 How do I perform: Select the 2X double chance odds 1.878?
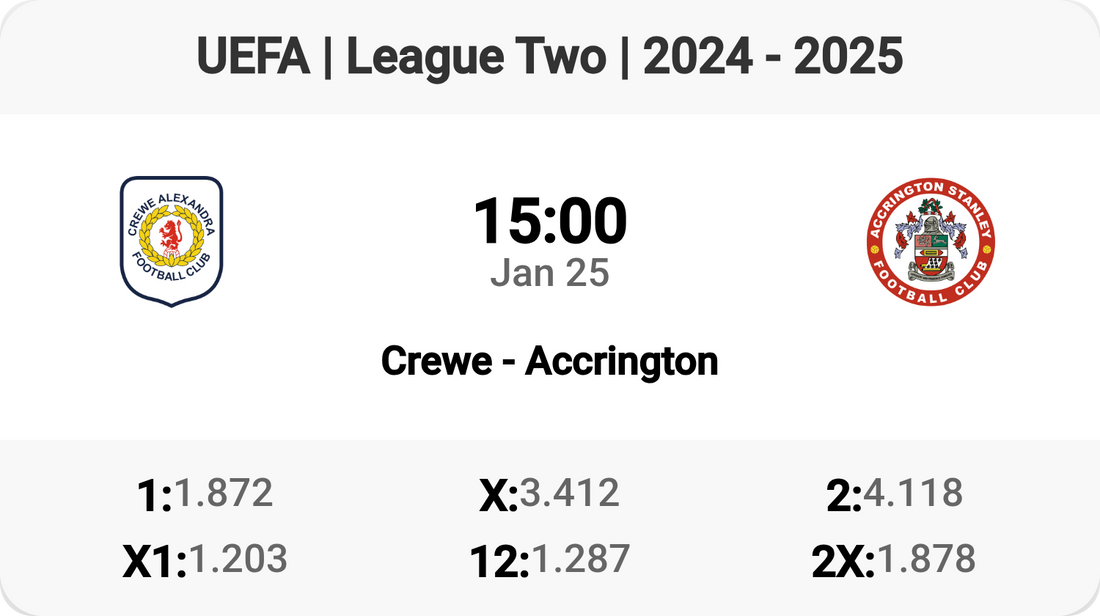point(926,559)
